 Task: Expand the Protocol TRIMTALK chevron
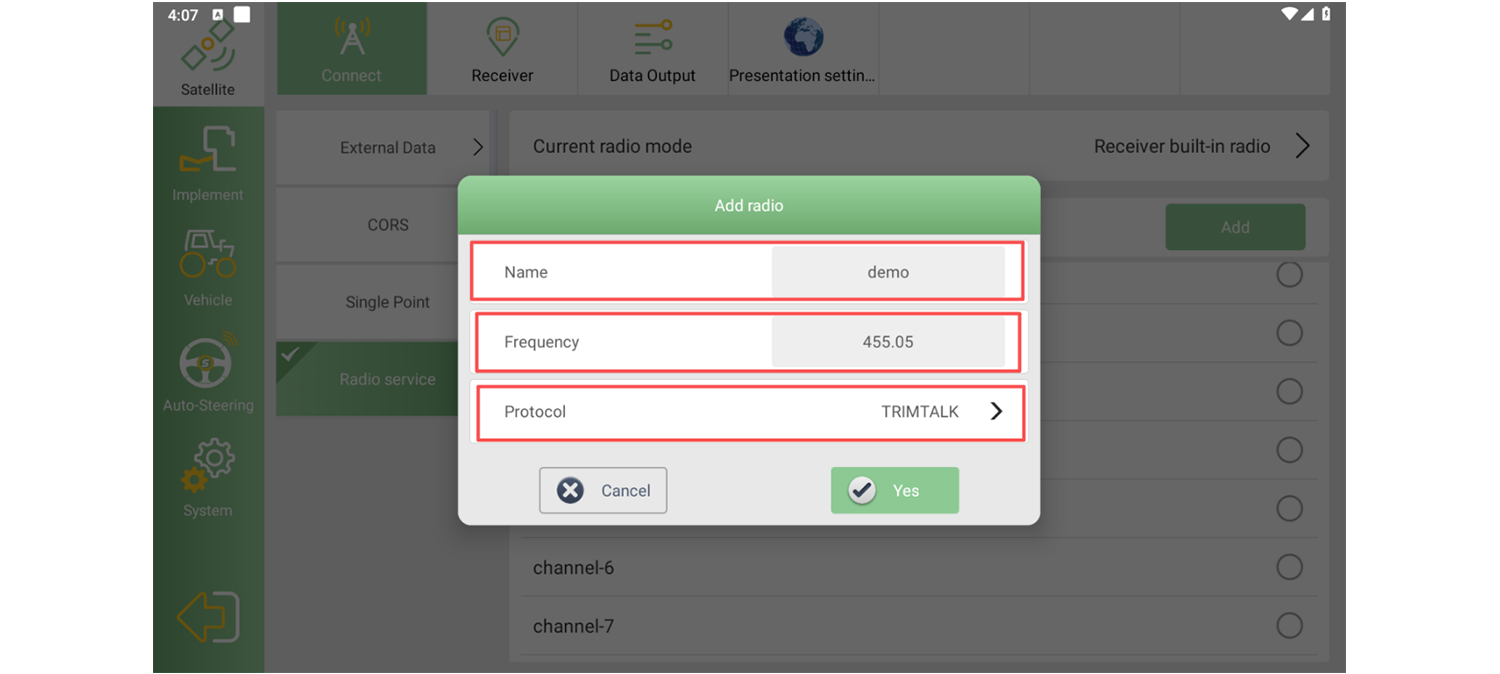click(996, 411)
